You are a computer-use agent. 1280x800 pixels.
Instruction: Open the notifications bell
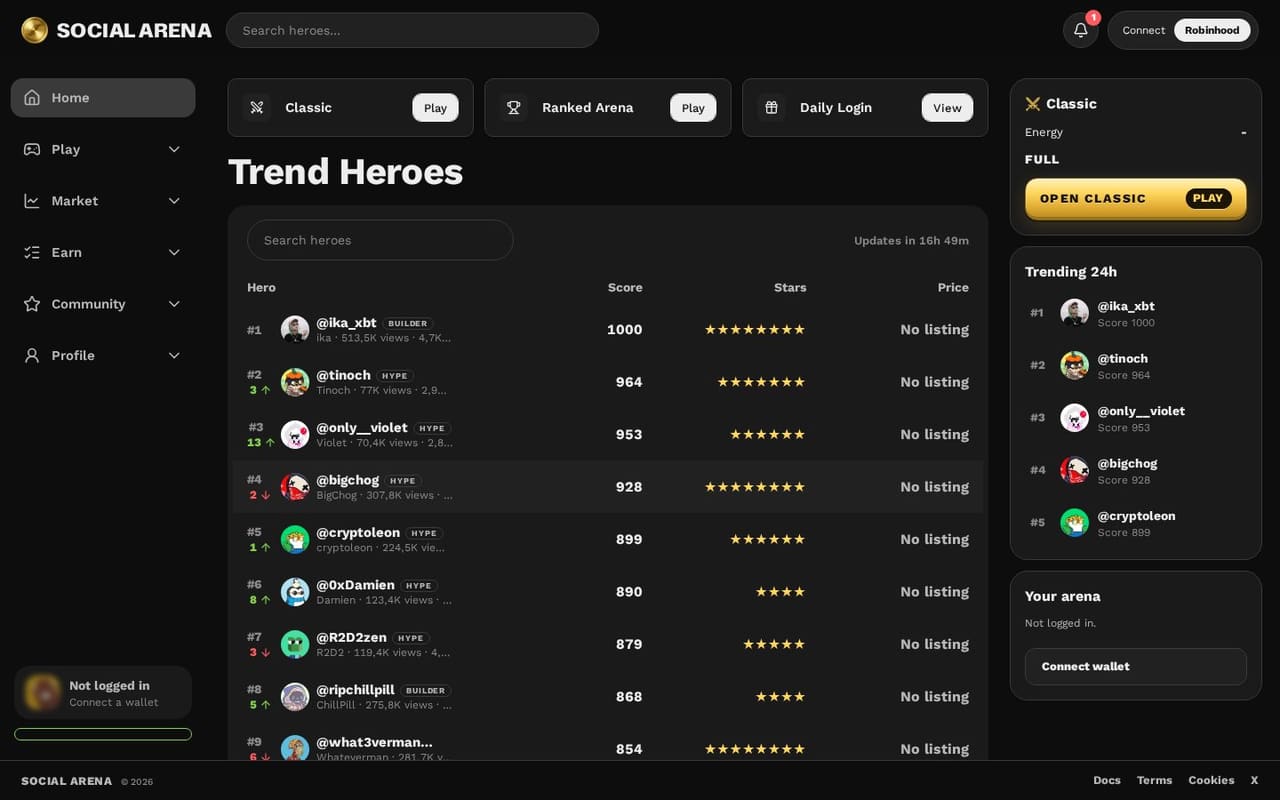(x=1081, y=30)
